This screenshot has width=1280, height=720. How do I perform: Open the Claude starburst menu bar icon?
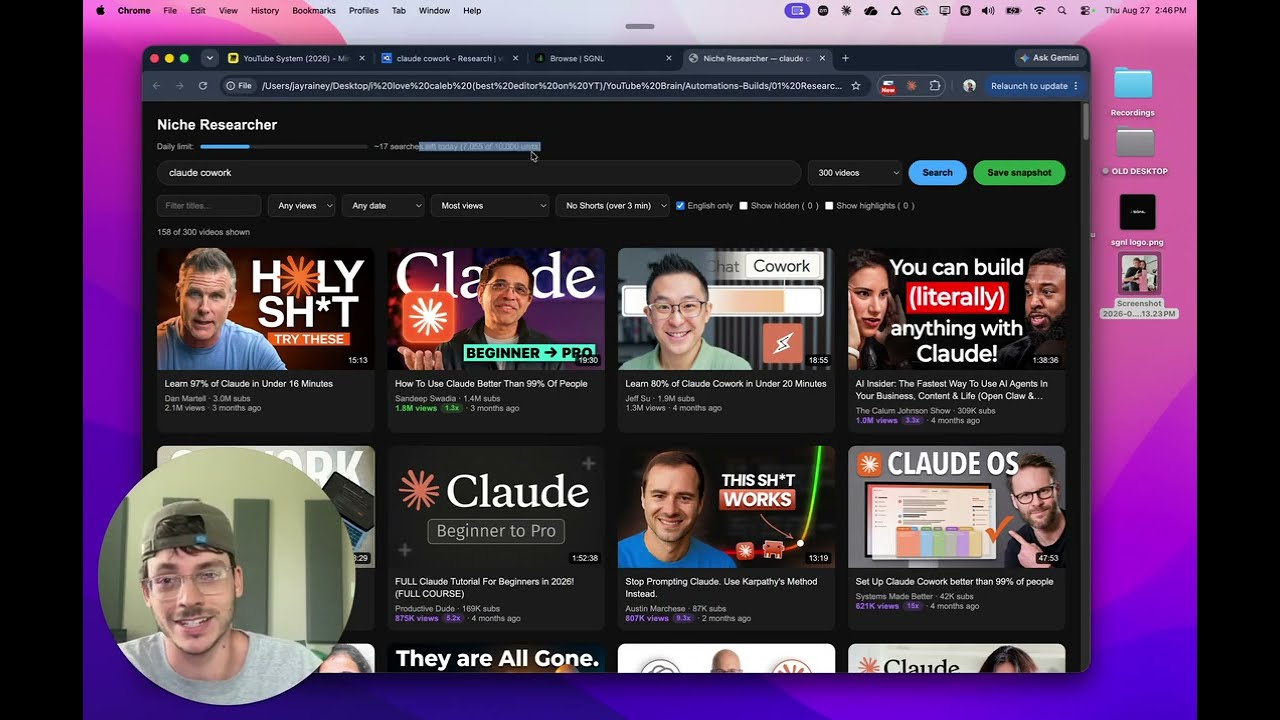pos(846,10)
